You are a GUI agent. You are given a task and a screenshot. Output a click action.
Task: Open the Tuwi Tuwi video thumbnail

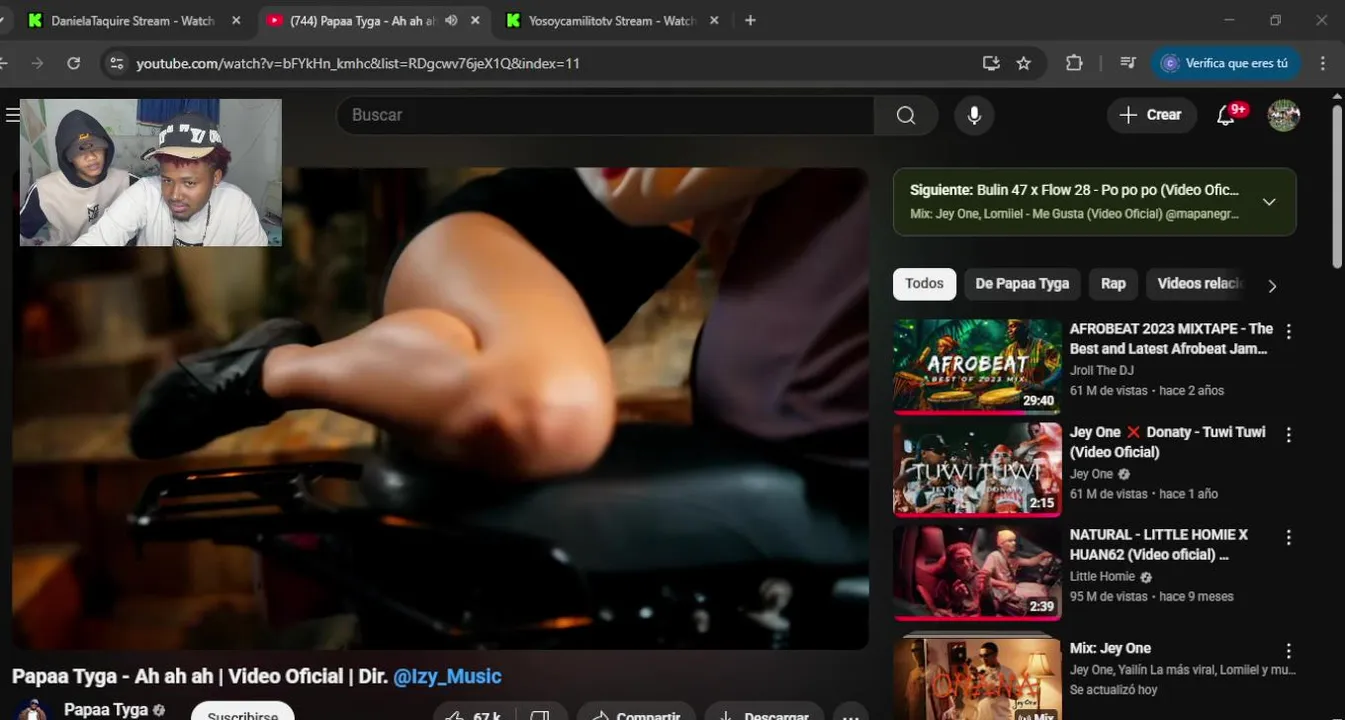977,469
